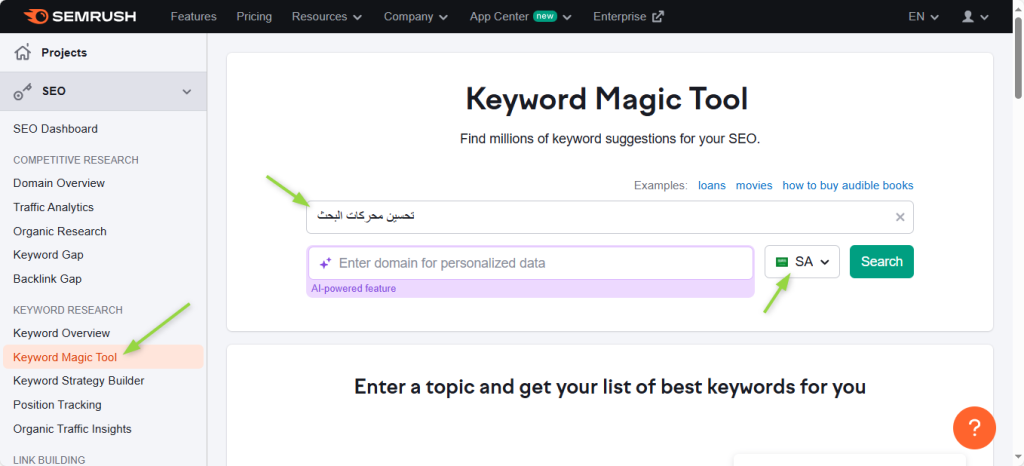Open Keyword Overview in the sidebar
This screenshot has width=1024, height=466.
coord(61,333)
